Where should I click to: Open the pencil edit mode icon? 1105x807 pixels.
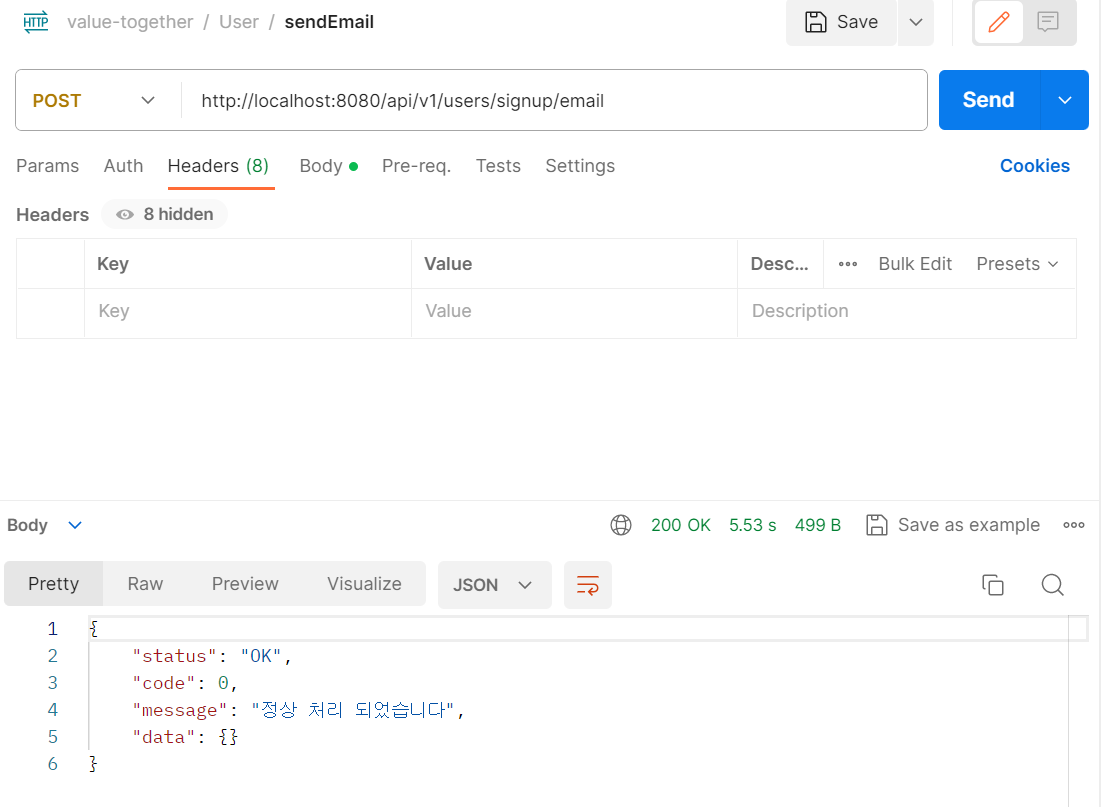tap(999, 22)
